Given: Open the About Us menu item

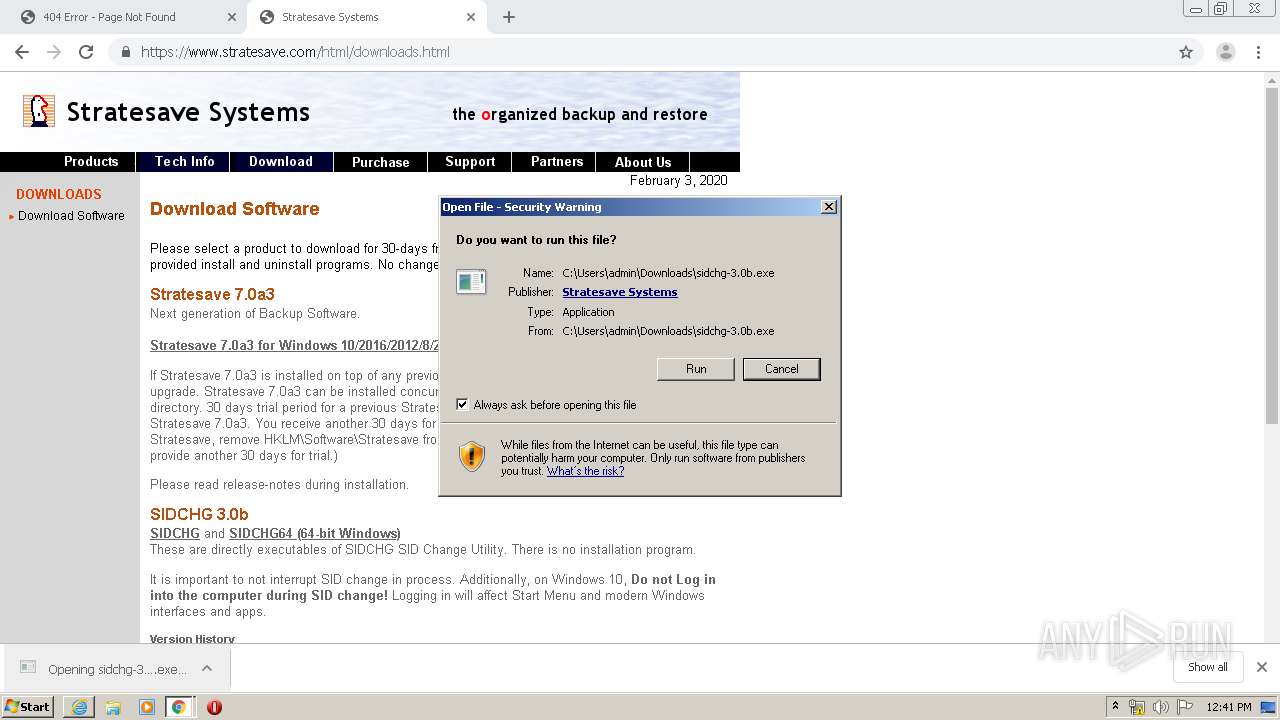Looking at the screenshot, I should (643, 161).
